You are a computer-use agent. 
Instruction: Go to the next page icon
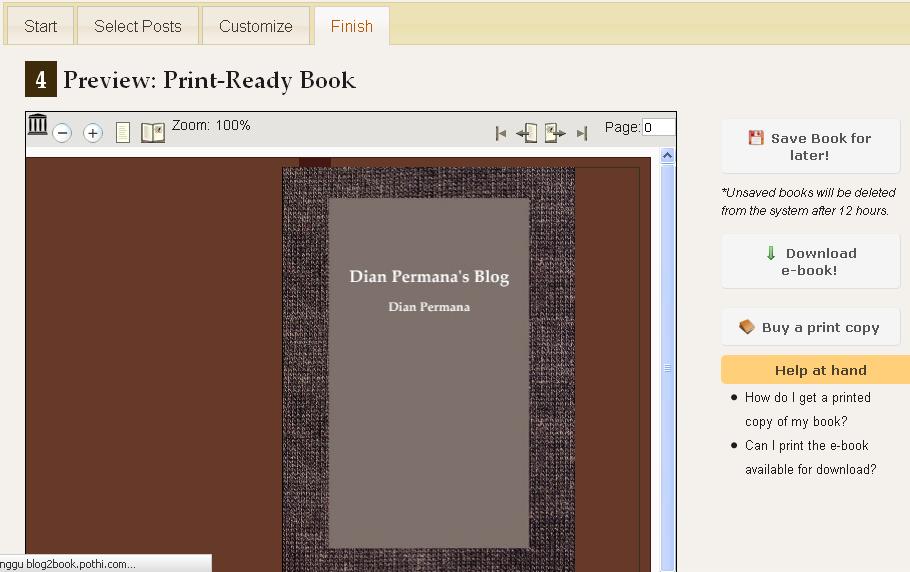(554, 133)
